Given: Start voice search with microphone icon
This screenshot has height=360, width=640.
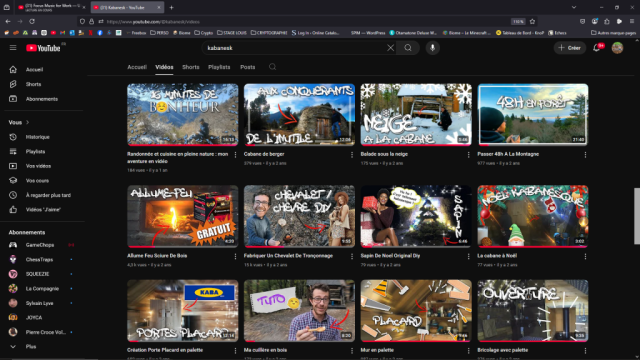Looking at the screenshot, I should point(432,48).
